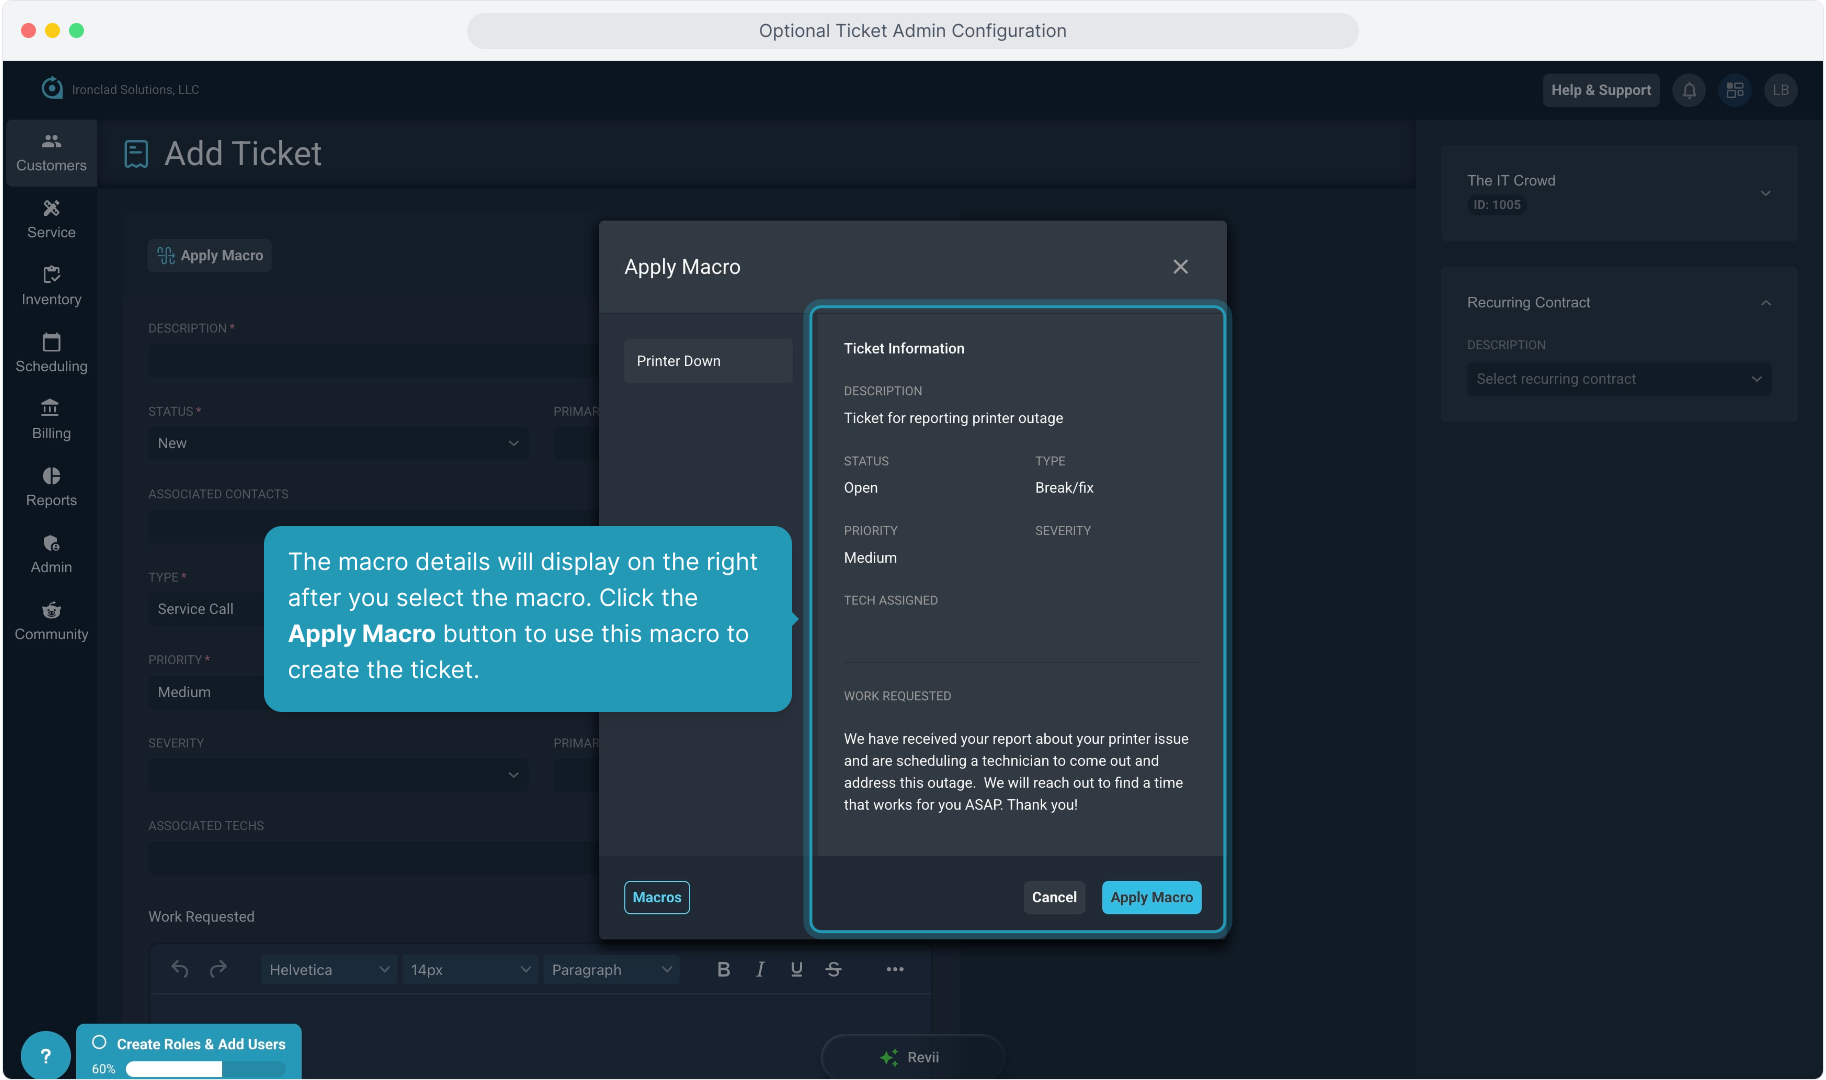This screenshot has height=1080, width=1826.
Task: Toggle the Create Roles & Add Users checklist item
Action: click(100, 1043)
